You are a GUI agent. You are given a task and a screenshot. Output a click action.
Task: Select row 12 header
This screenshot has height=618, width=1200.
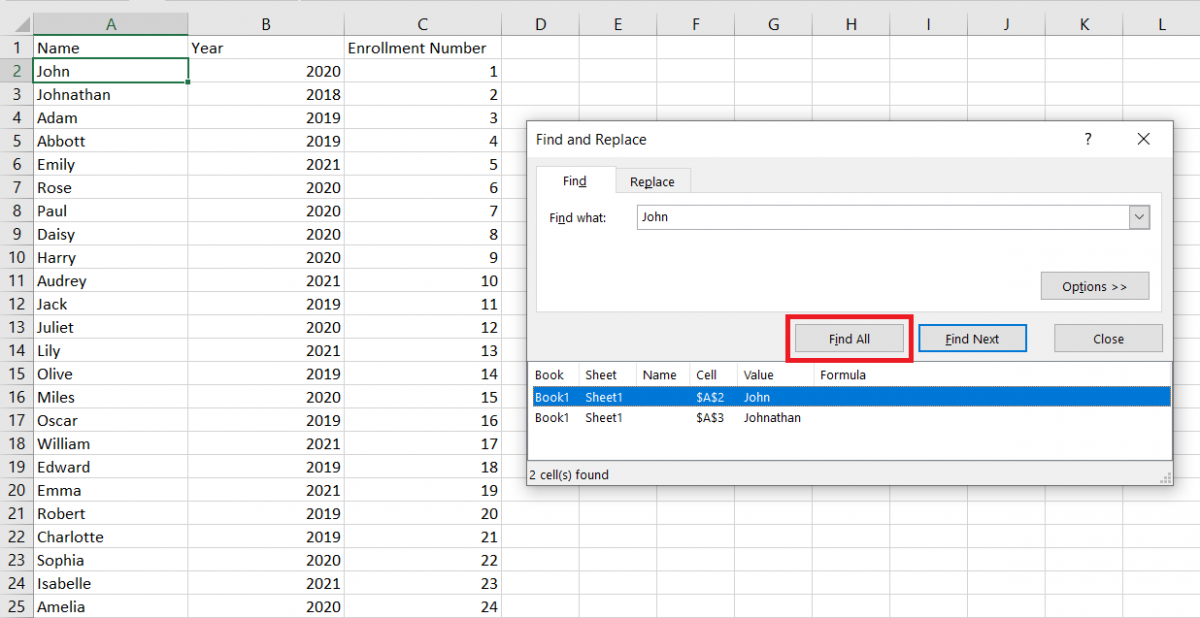click(16, 304)
